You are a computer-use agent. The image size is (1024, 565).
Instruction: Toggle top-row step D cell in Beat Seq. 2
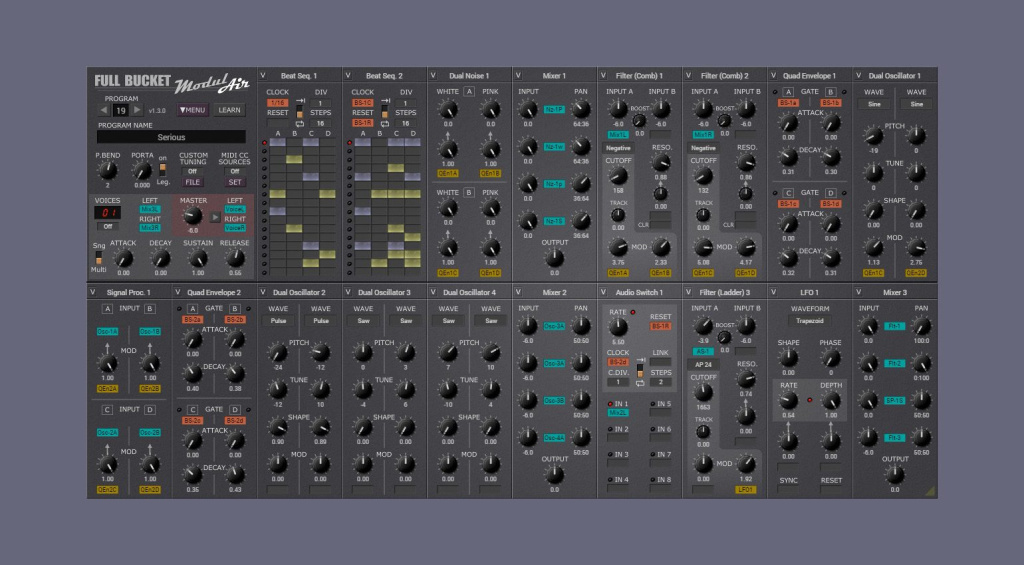click(413, 142)
